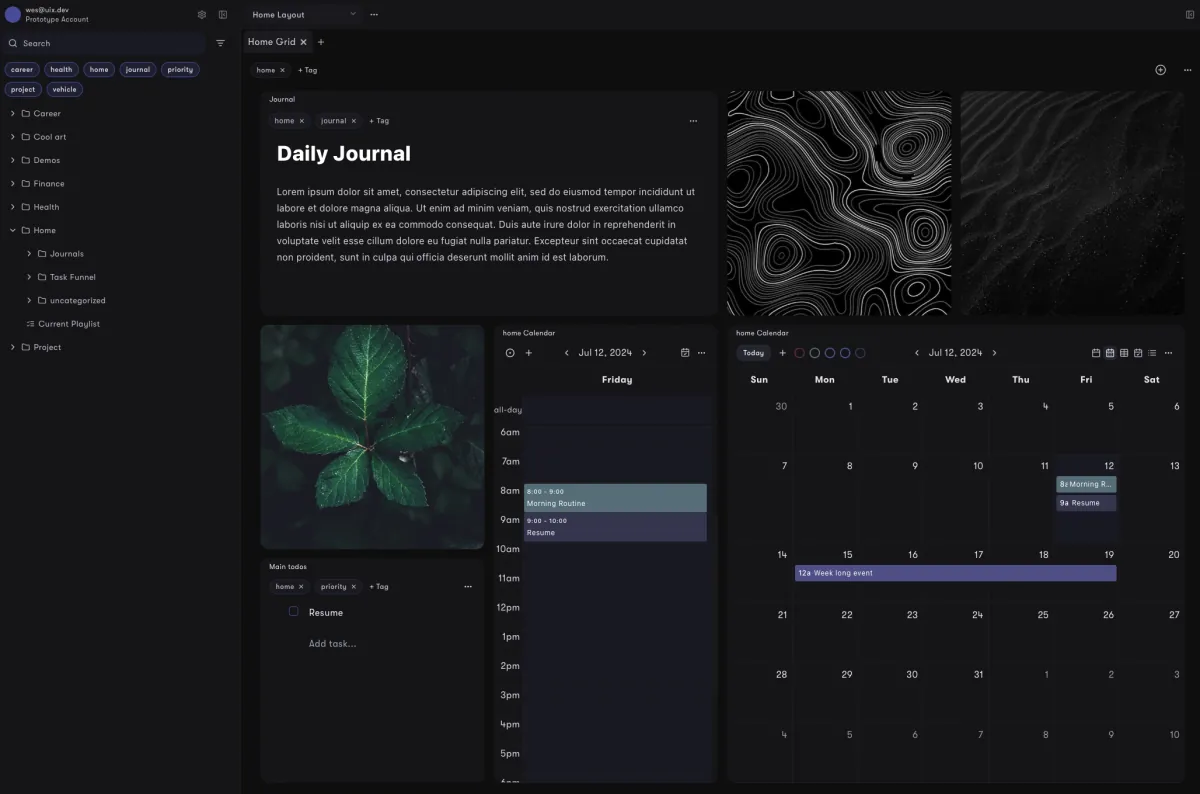Open the sidebar filter options icon
Screen dimensions: 1200x794
[x=221, y=43]
